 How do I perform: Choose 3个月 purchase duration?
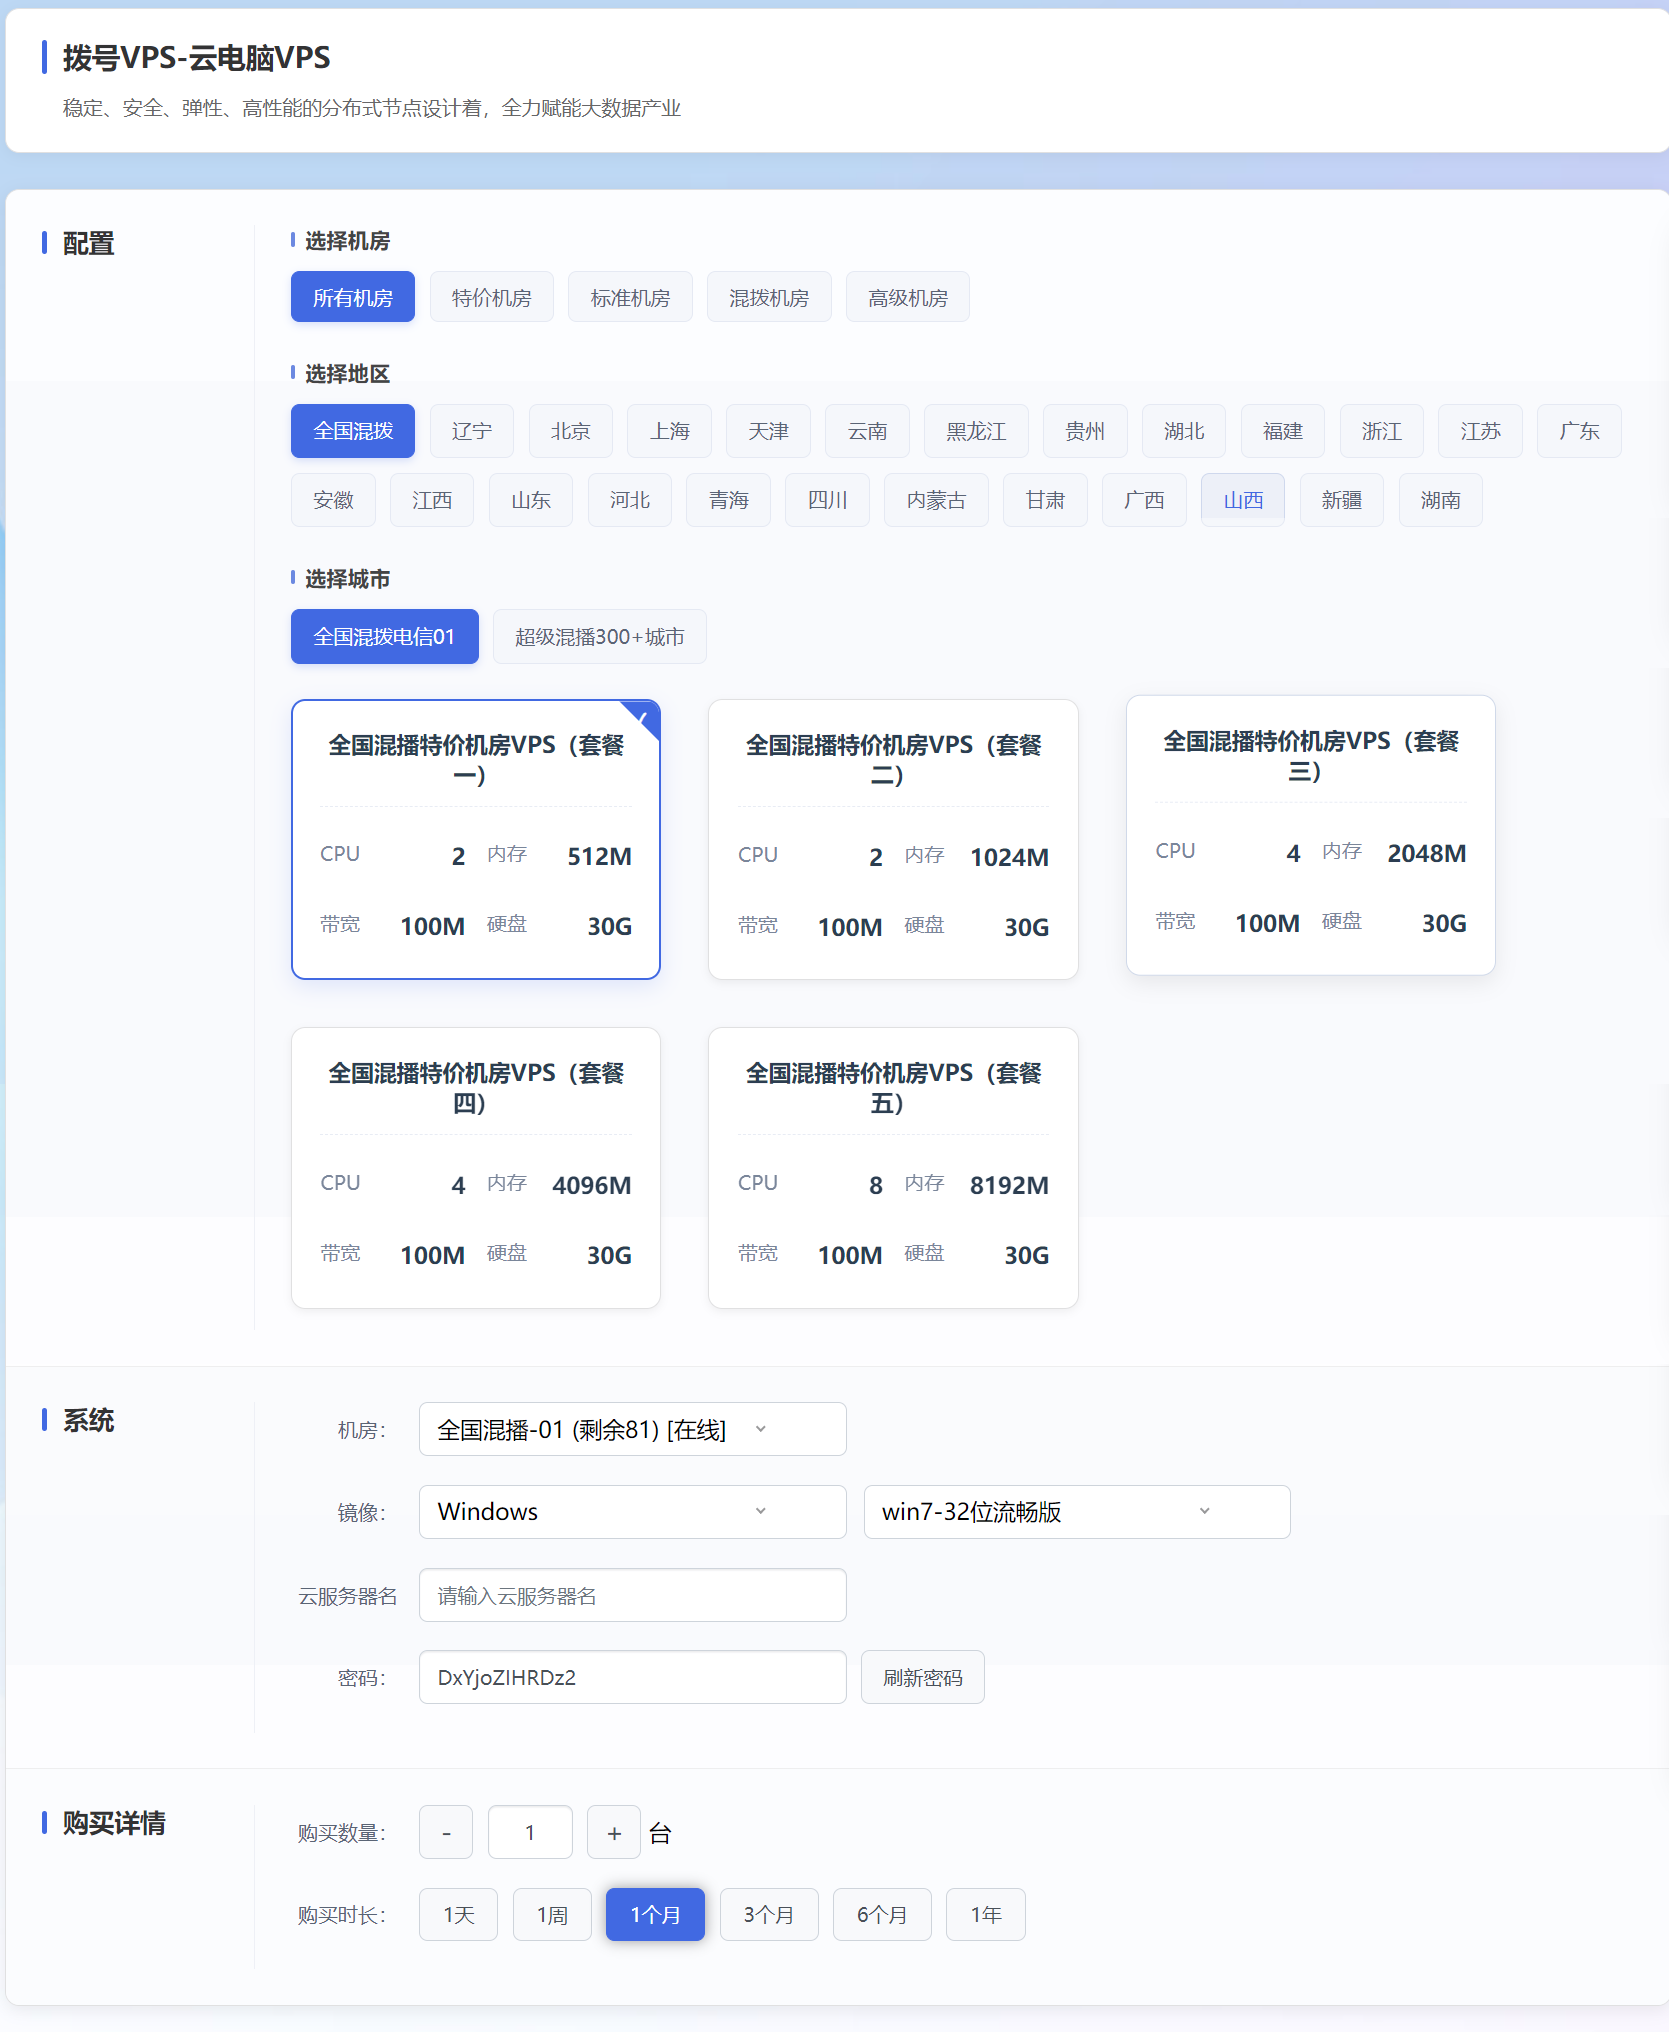[x=768, y=1915]
